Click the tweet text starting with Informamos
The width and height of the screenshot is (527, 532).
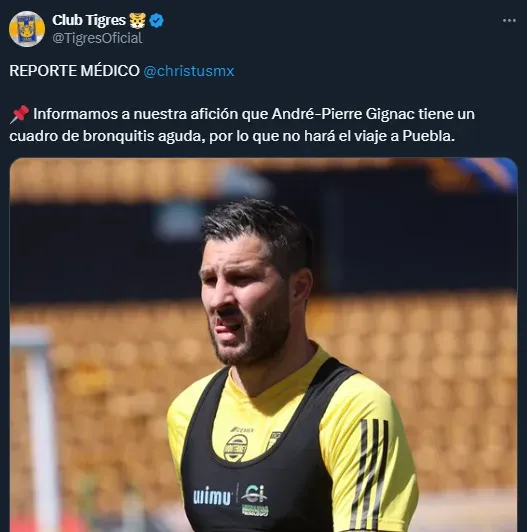tap(242, 125)
